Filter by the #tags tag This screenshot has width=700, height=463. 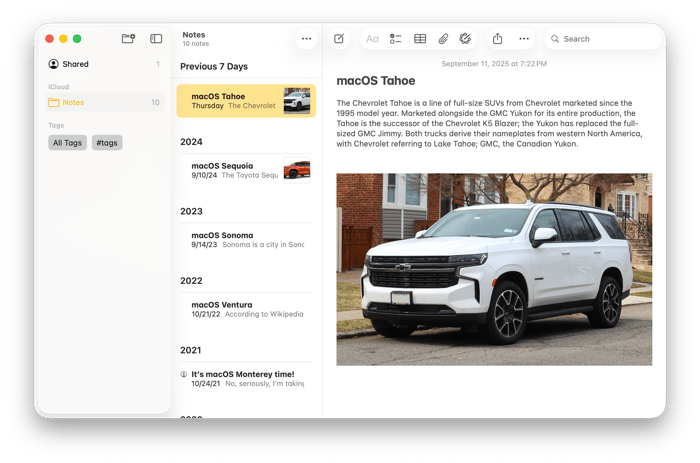(x=107, y=143)
